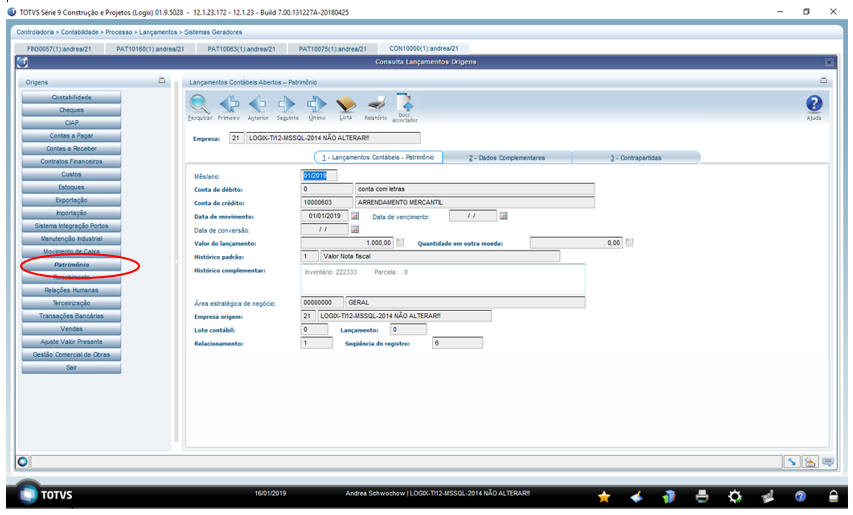
Task: Open Docs Associados icon
Action: pyautogui.click(x=405, y=102)
